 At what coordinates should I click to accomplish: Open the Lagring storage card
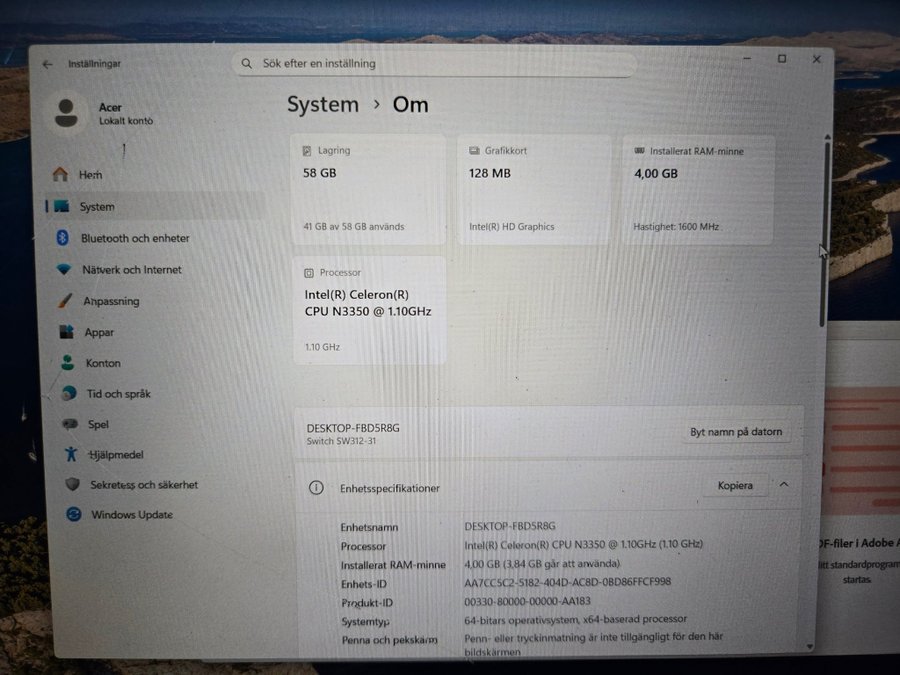point(368,188)
